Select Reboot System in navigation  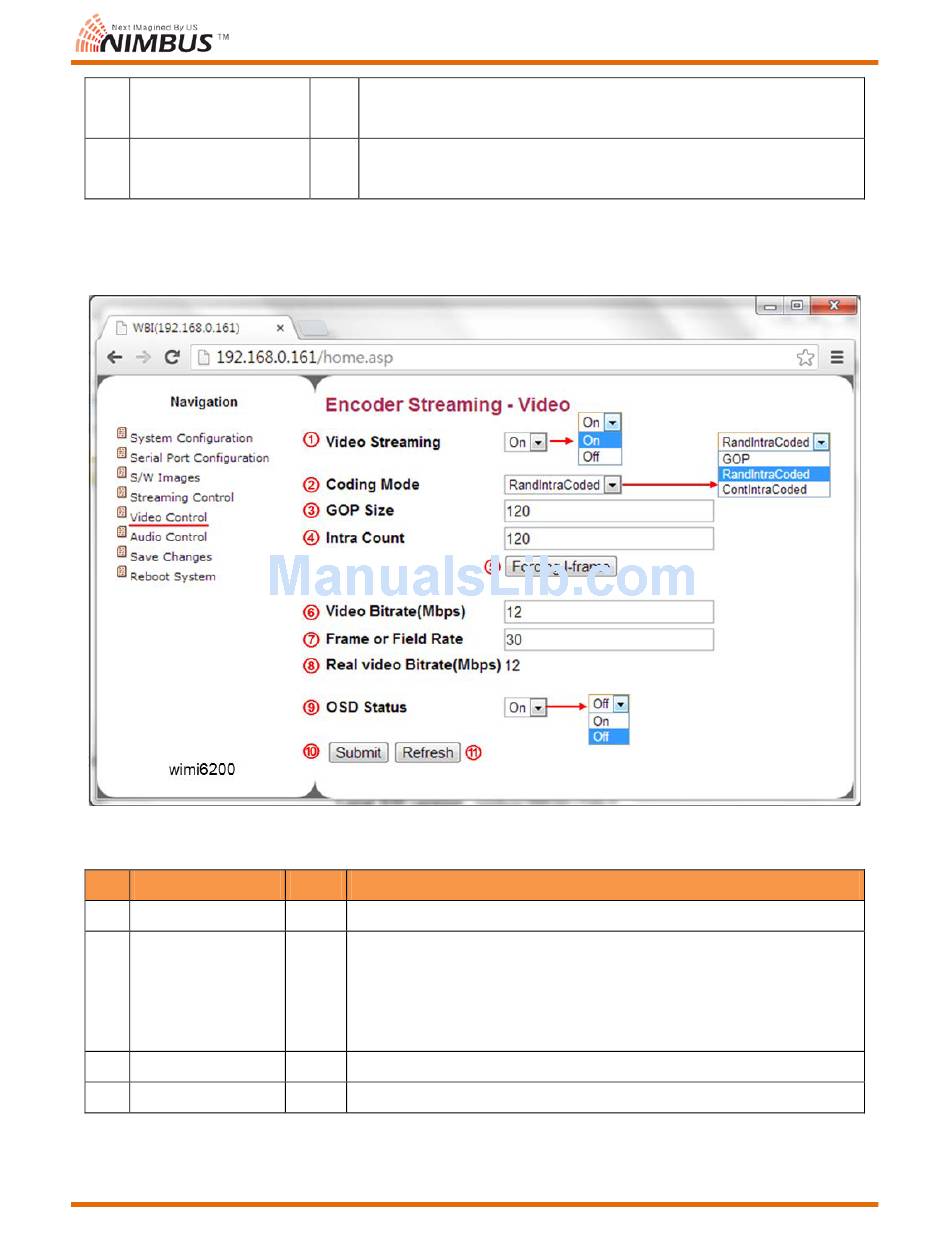pyautogui.click(x=173, y=577)
